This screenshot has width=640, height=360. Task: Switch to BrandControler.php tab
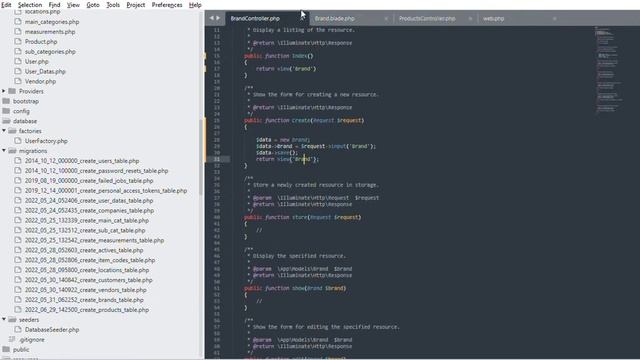(255, 18)
